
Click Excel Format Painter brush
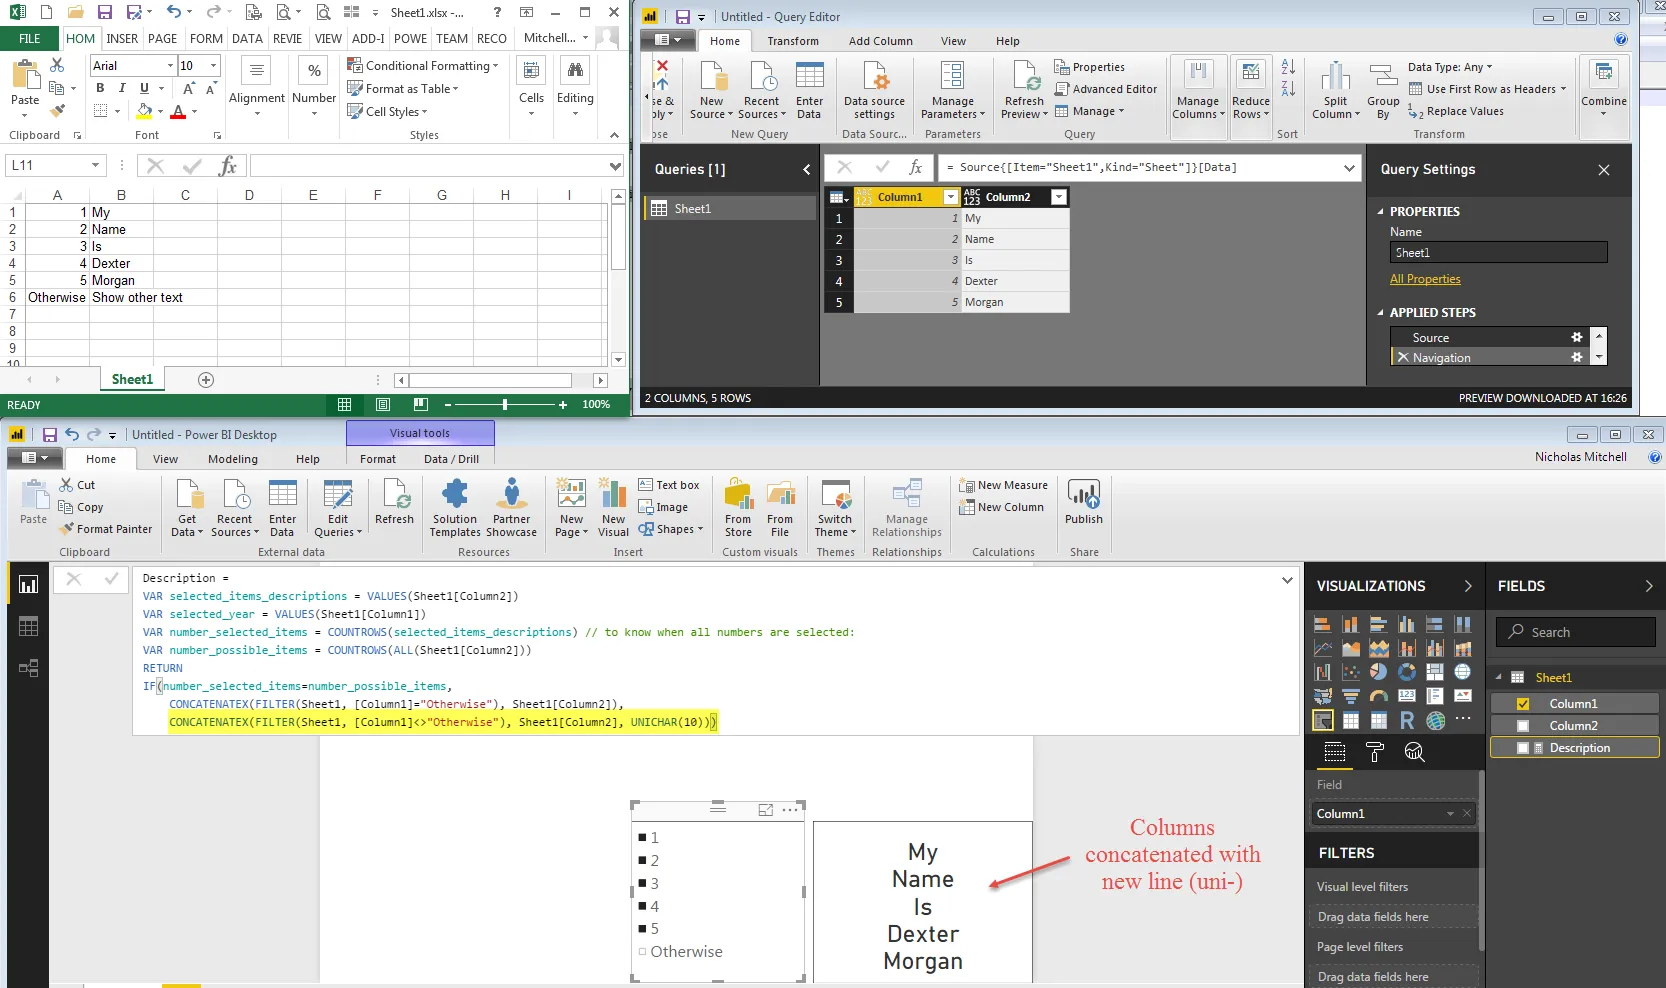pyautogui.click(x=57, y=110)
